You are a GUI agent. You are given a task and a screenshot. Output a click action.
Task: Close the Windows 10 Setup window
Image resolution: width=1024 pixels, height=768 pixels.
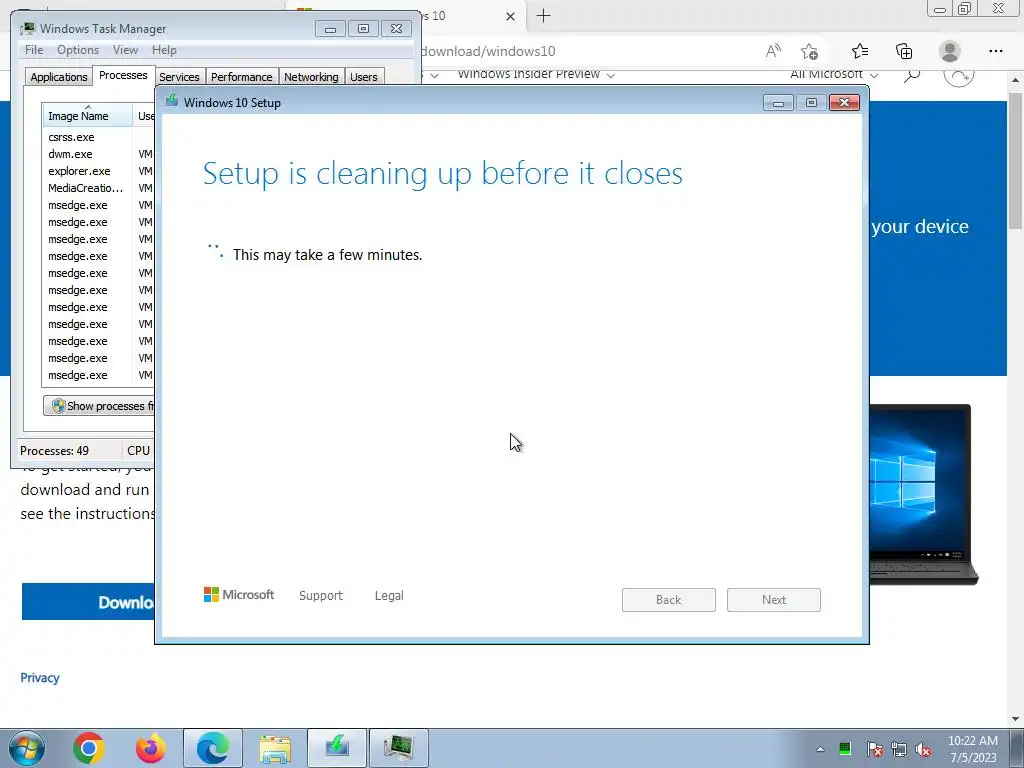[844, 103]
